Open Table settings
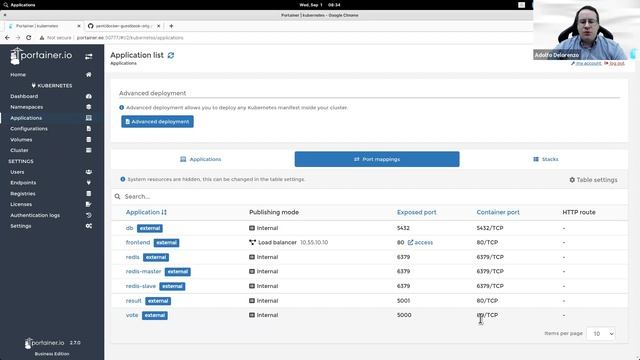This screenshot has width=640, height=360. click(593, 180)
